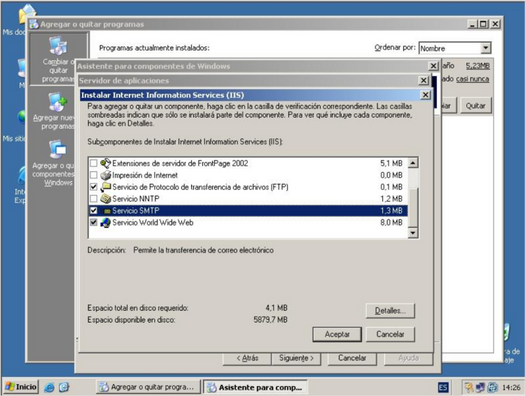Open Agregar nuevos programas sidebar icon
Image resolution: width=525 pixels, height=396 pixels.
click(x=58, y=102)
